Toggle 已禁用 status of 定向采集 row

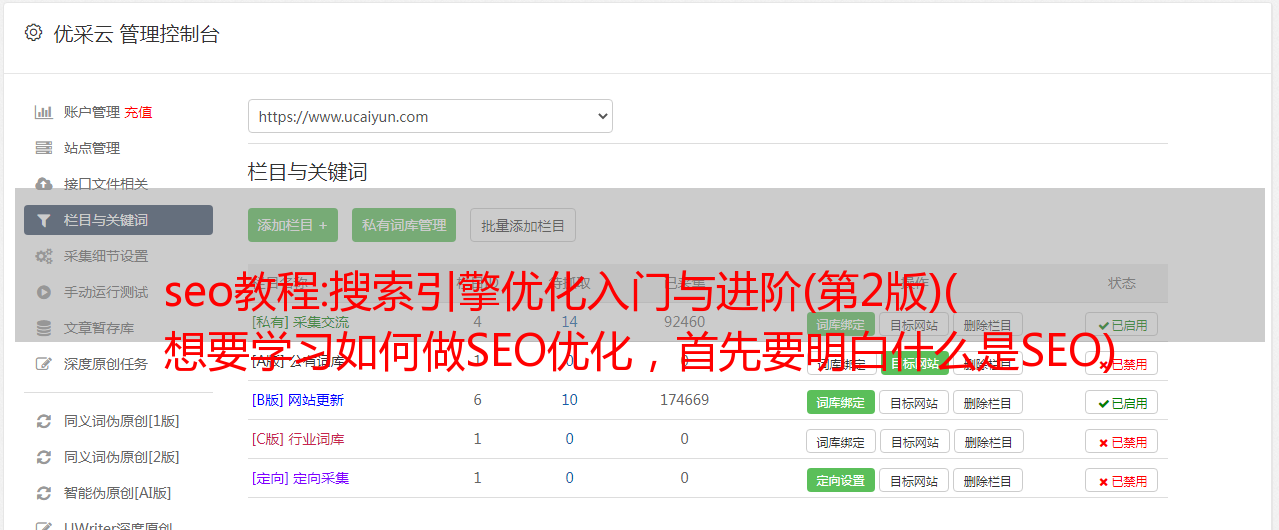coord(1122,480)
